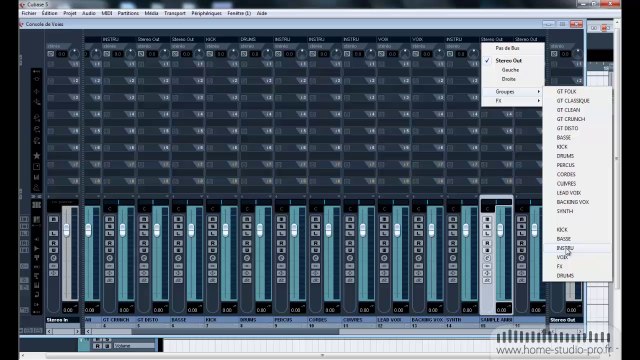Expand the Groupes submenu
This screenshot has width=640, height=360.
click(513, 91)
